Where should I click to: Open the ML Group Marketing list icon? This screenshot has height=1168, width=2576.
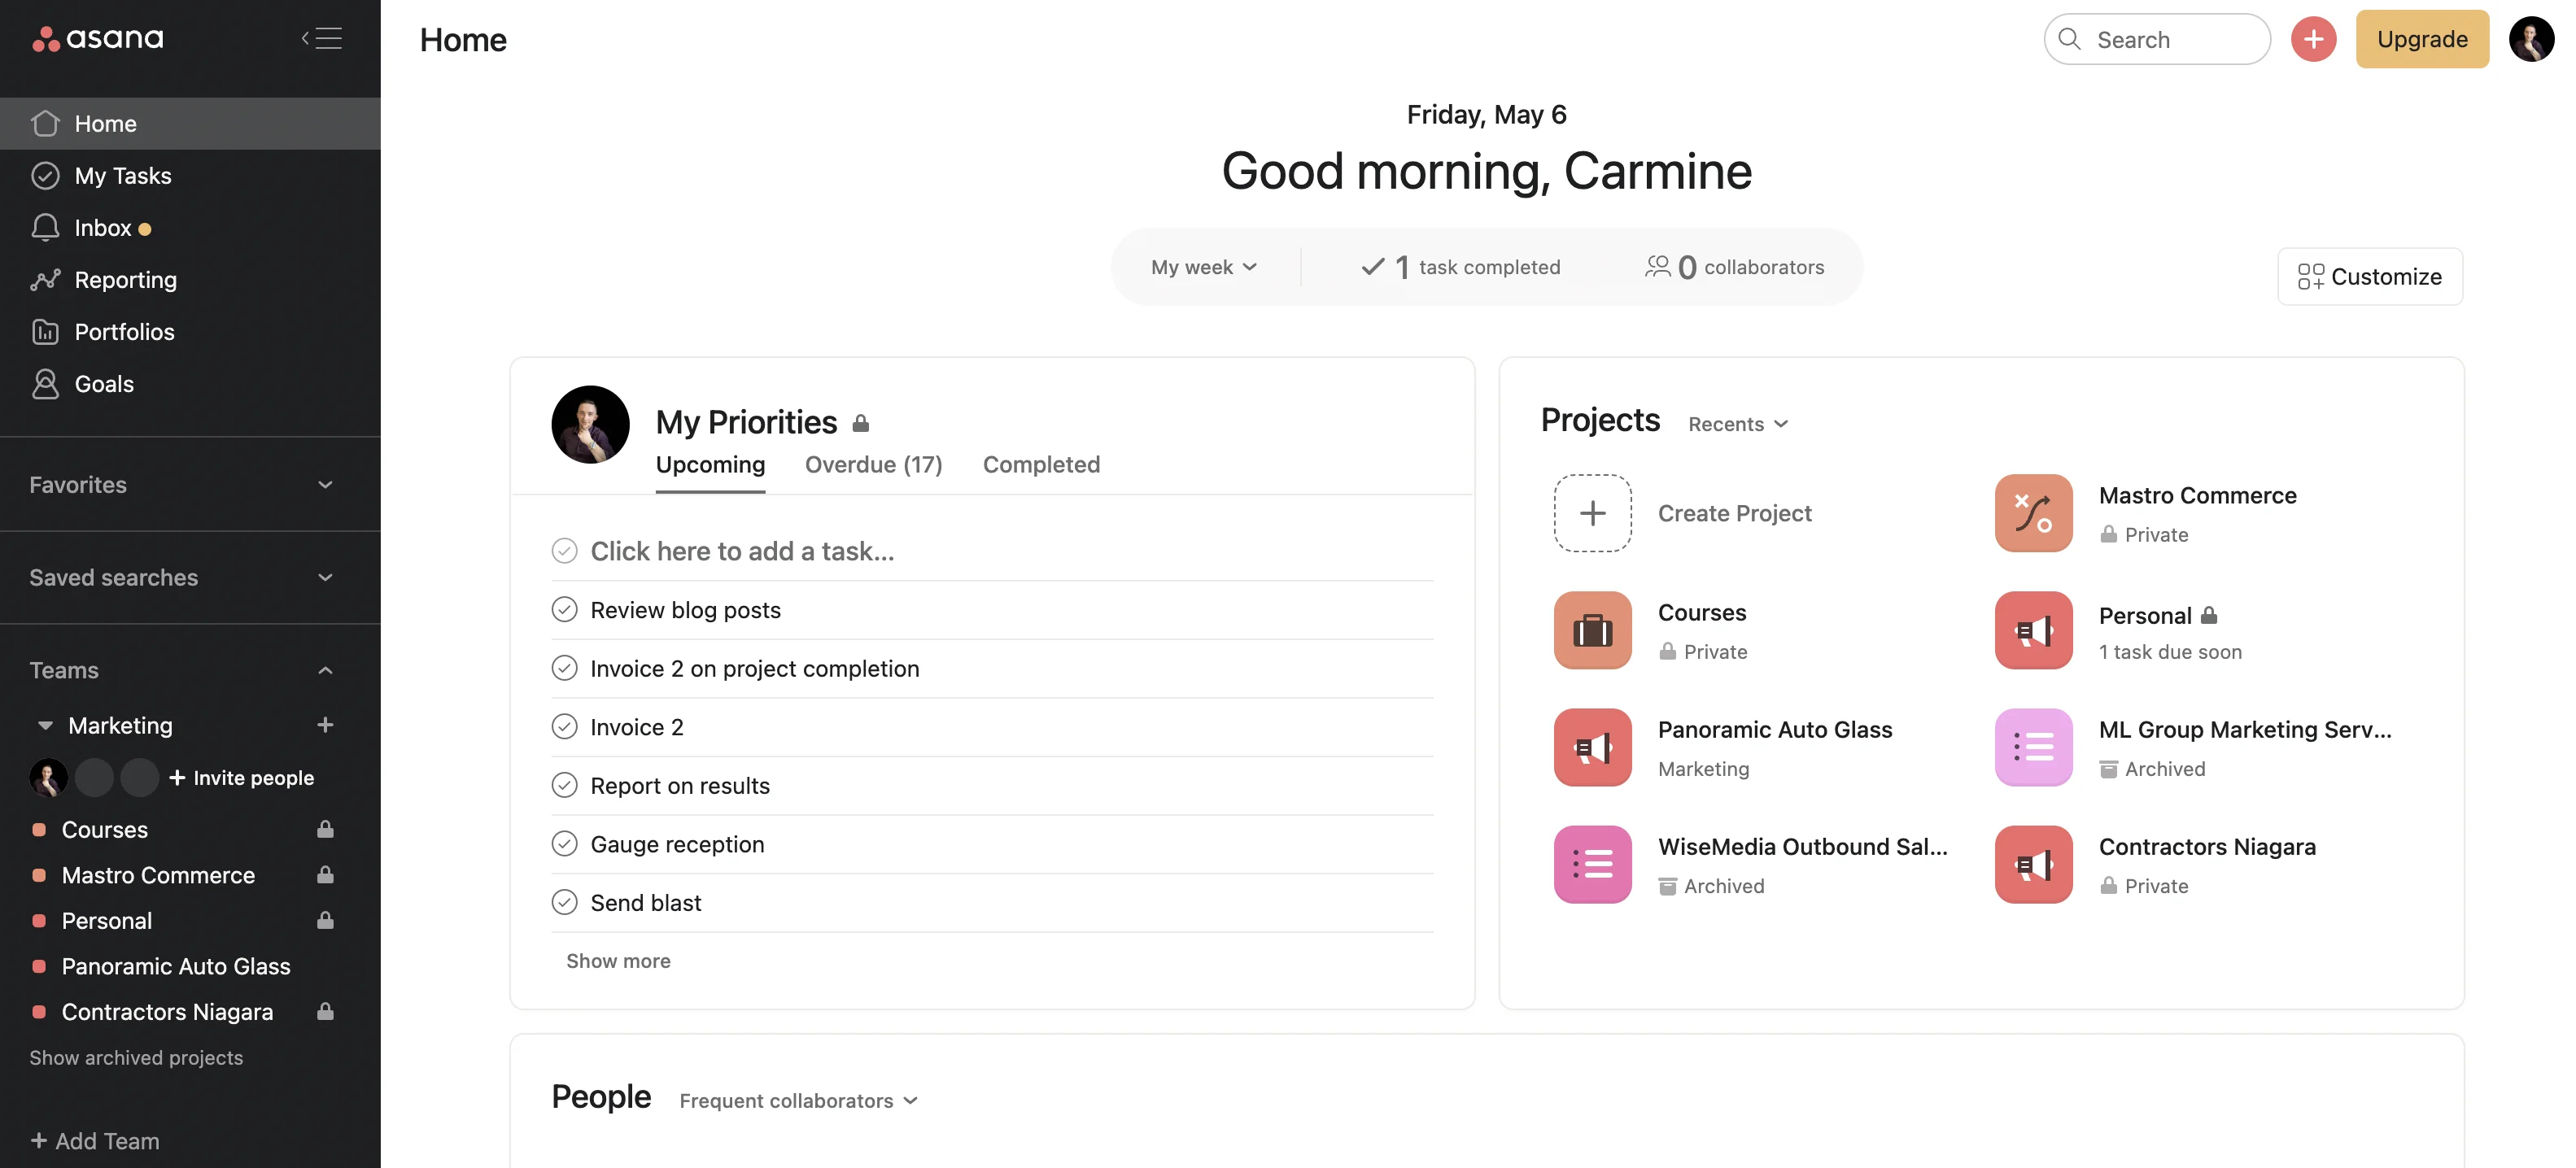[2033, 747]
